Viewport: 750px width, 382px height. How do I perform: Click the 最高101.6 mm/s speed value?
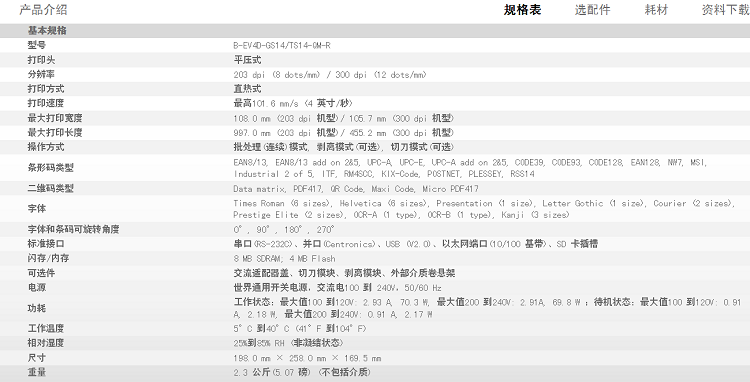click(293, 103)
